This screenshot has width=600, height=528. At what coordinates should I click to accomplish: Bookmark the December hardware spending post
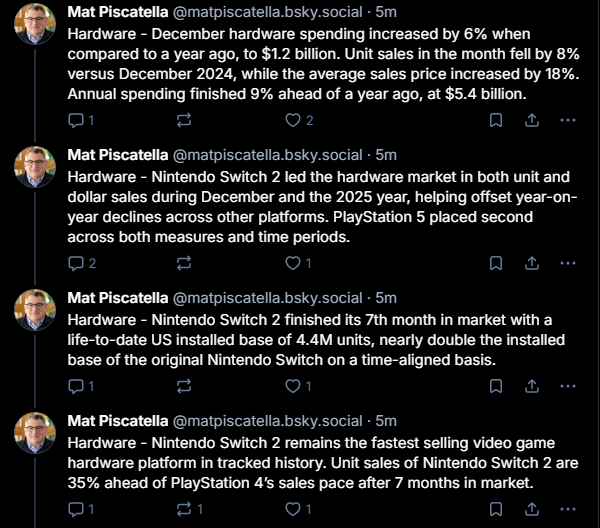pyautogui.click(x=496, y=121)
